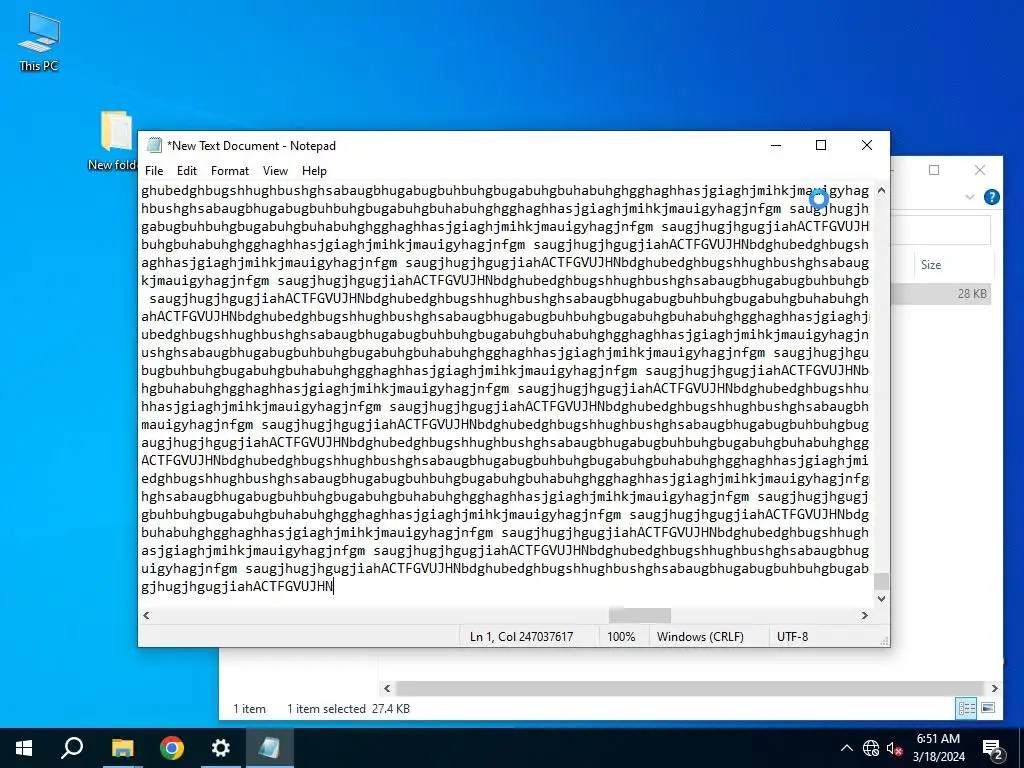Click Notepad vertical scrollbar down arrow

pyautogui.click(x=882, y=598)
